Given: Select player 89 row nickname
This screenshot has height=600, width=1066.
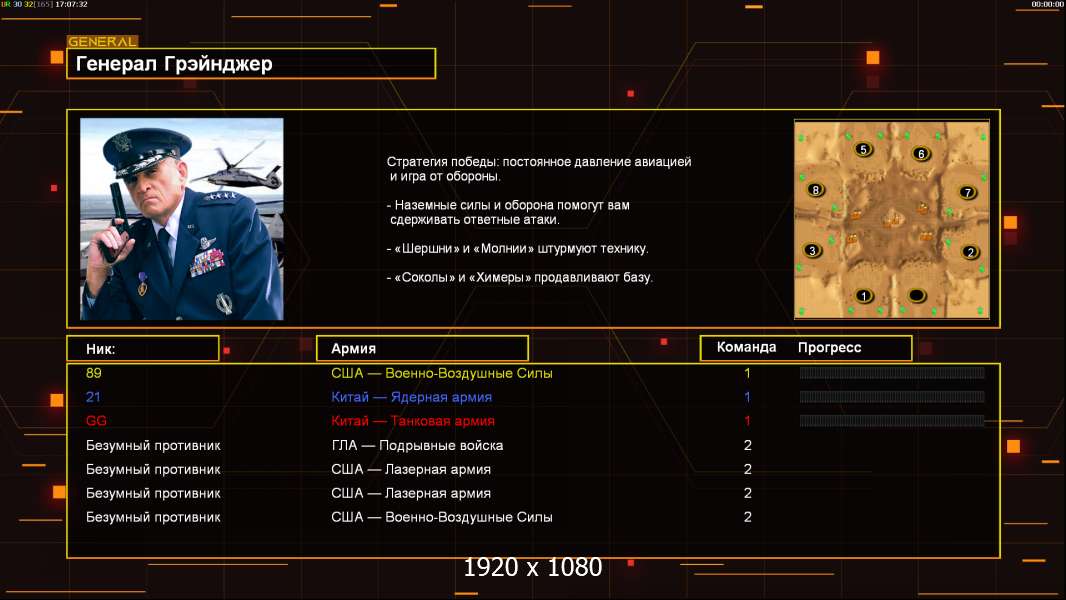Looking at the screenshot, I should coord(94,373).
